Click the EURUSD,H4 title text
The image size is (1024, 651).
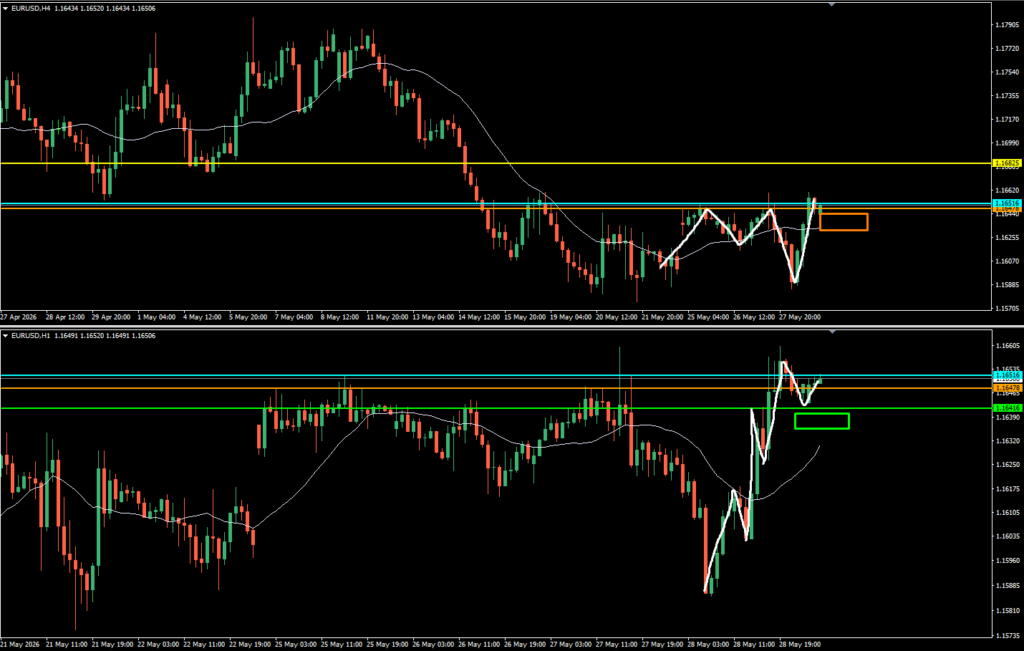pos(27,8)
